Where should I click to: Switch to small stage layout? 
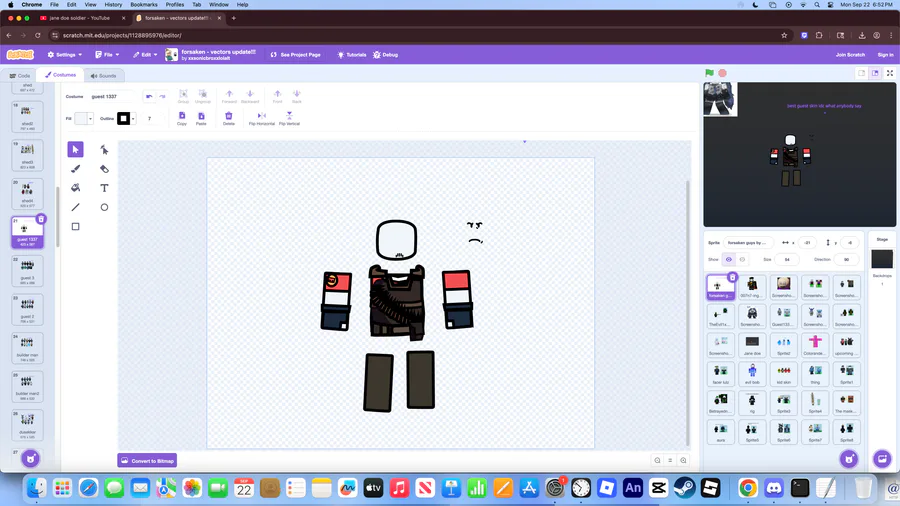(862, 73)
